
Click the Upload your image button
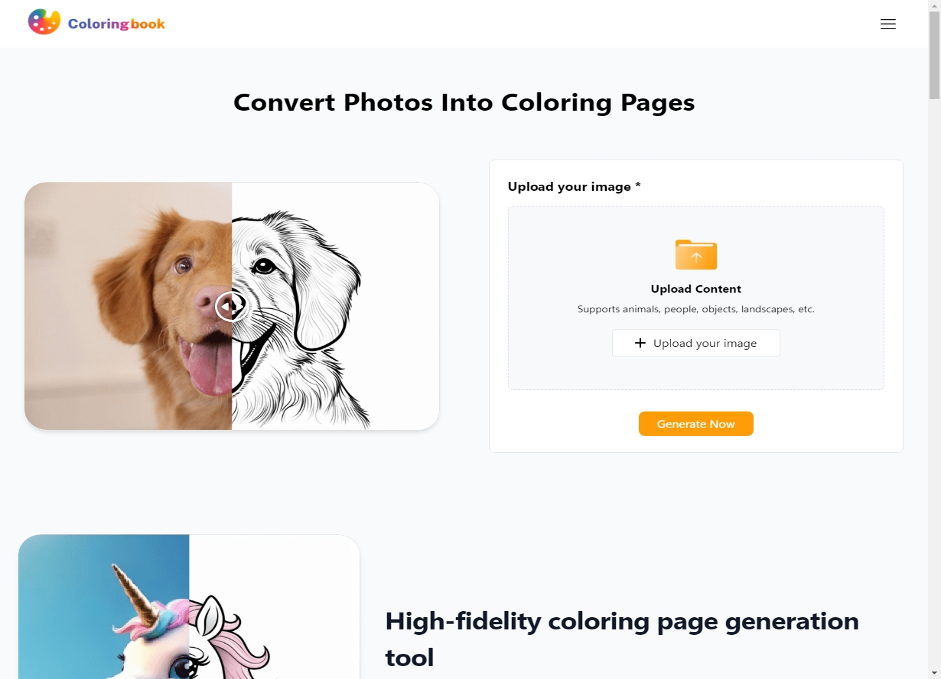696,343
